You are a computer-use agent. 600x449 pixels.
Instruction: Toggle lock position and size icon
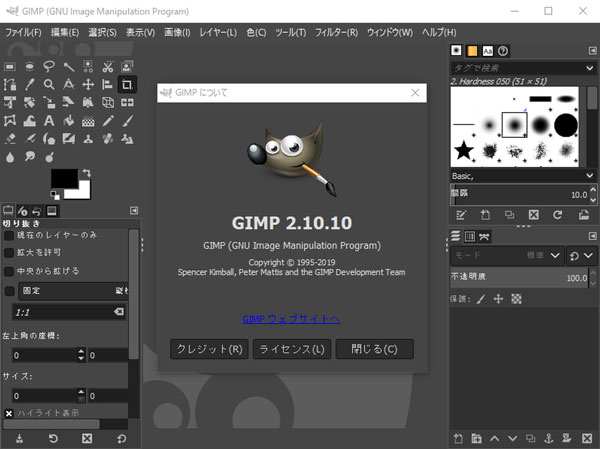(x=498, y=299)
